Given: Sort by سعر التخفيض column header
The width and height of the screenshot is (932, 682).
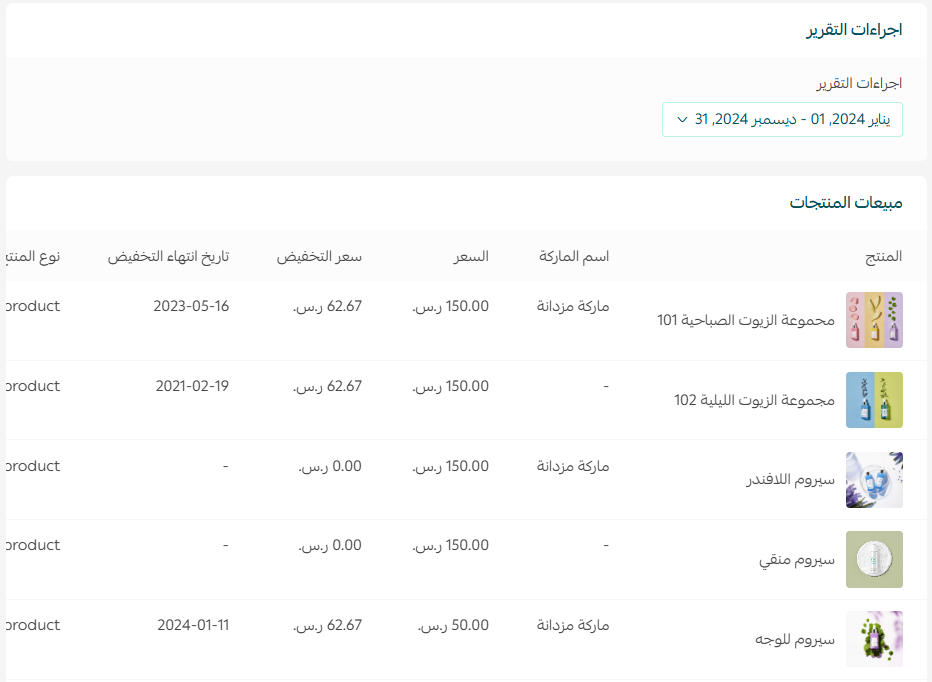Looking at the screenshot, I should pyautogui.click(x=319, y=256).
